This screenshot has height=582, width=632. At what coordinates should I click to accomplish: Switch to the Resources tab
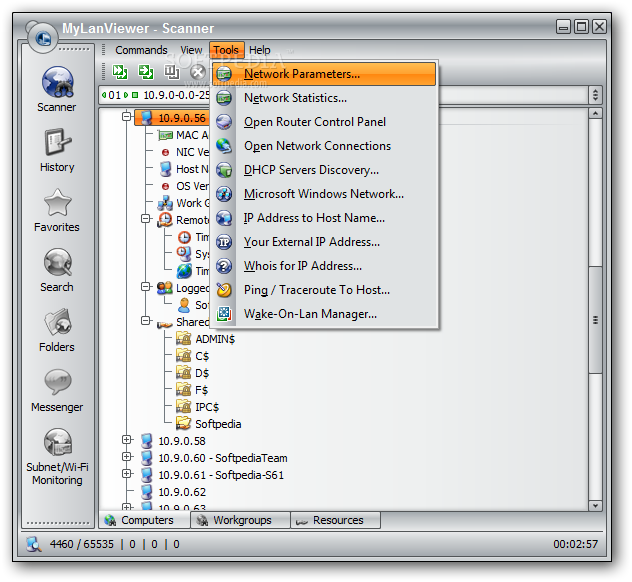[335, 520]
